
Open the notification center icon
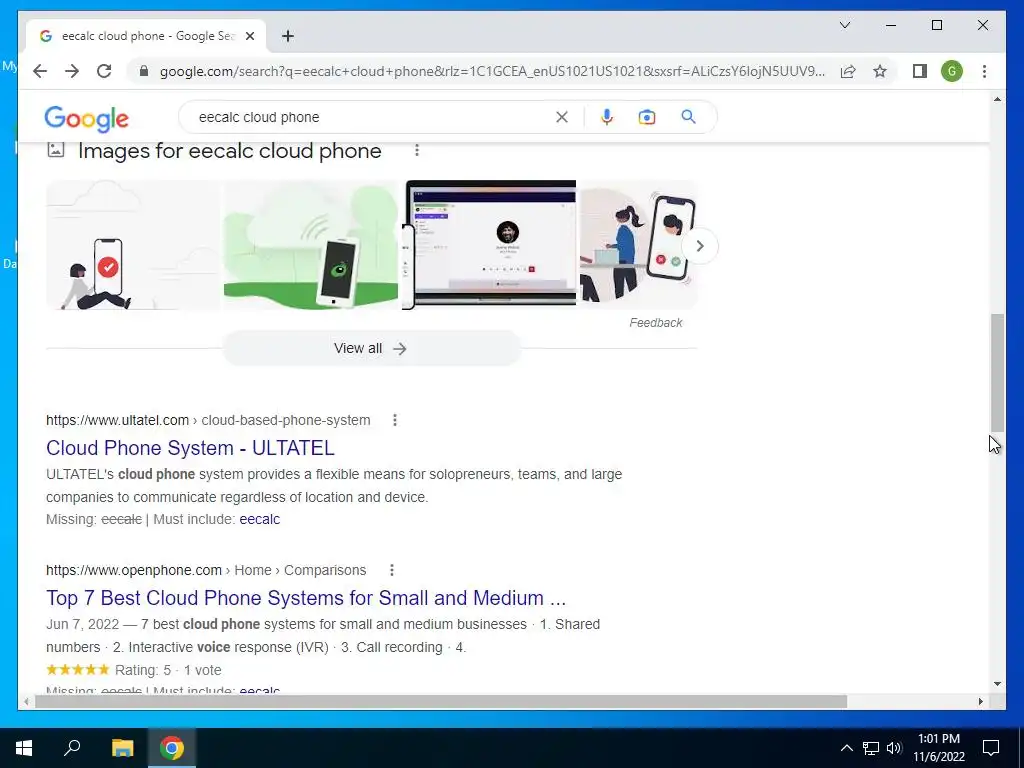coord(991,748)
